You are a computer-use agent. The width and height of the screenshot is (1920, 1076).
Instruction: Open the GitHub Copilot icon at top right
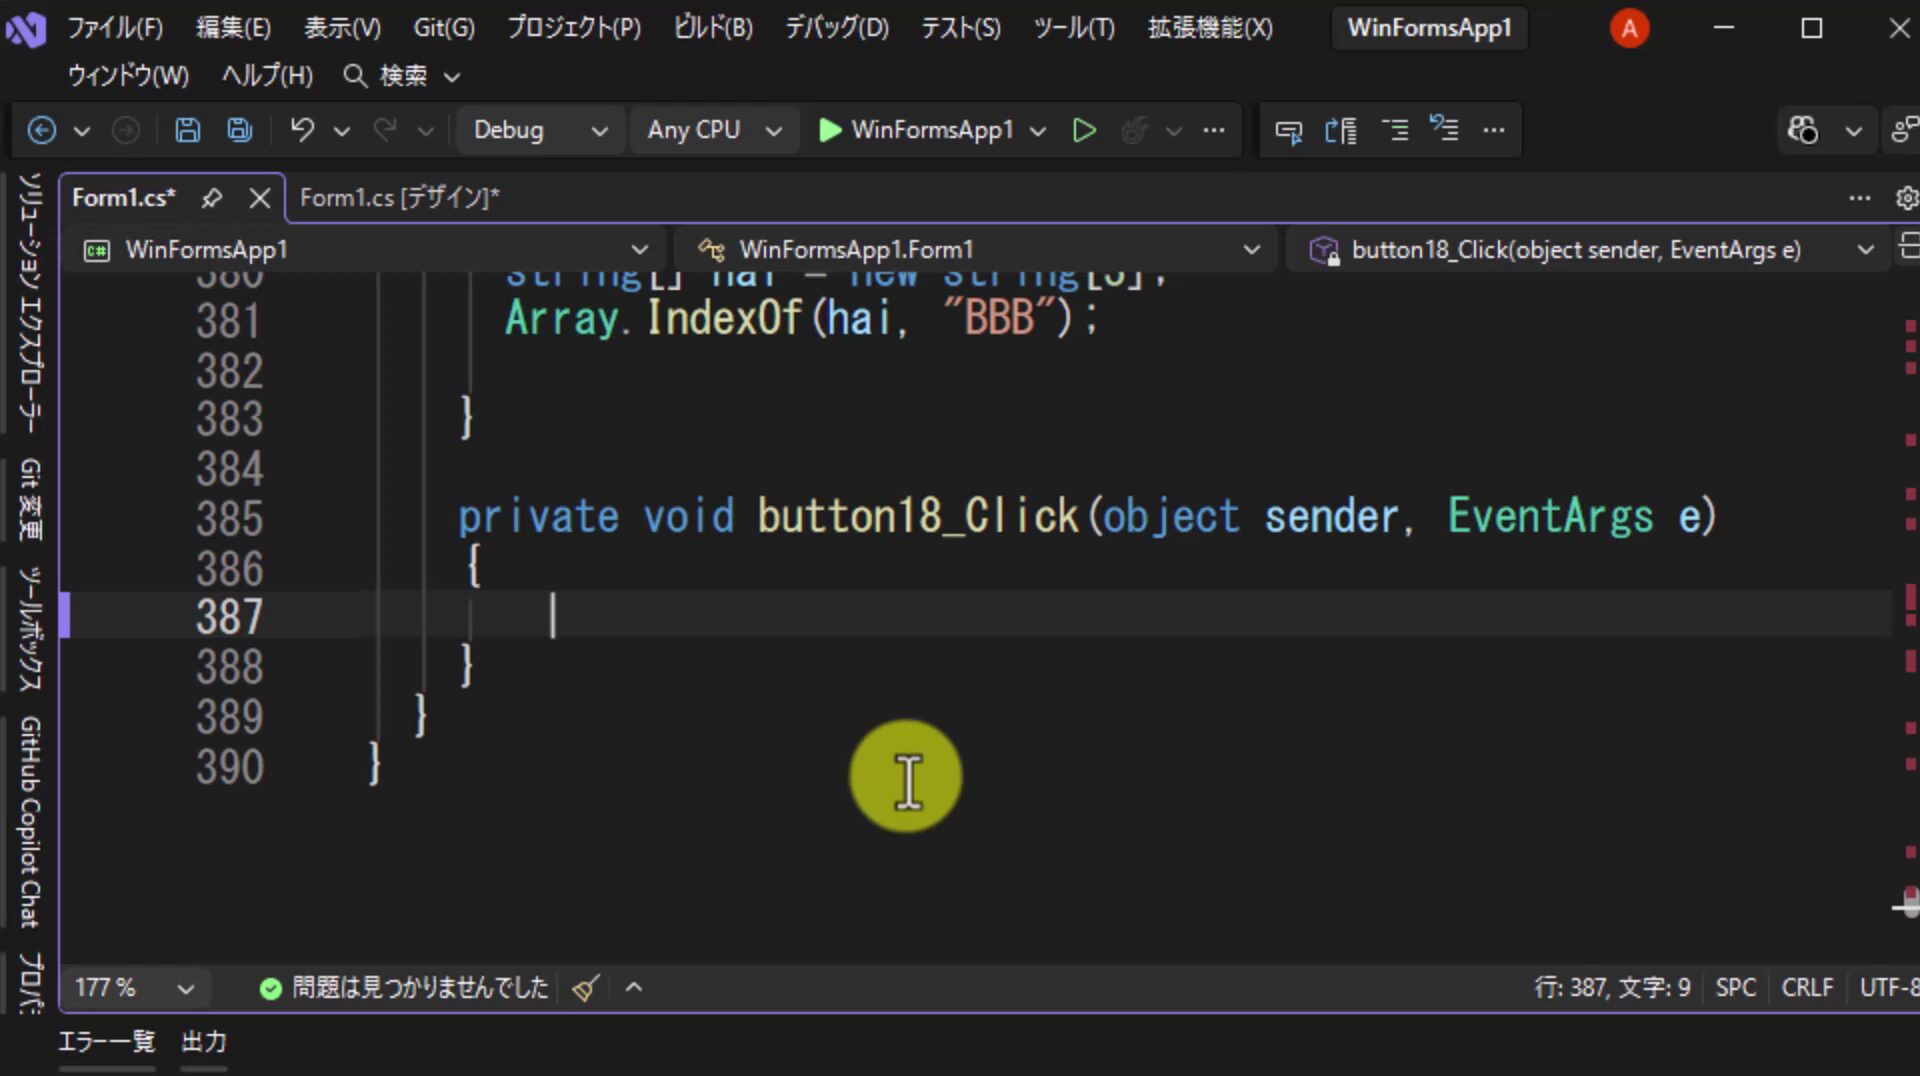(1803, 130)
